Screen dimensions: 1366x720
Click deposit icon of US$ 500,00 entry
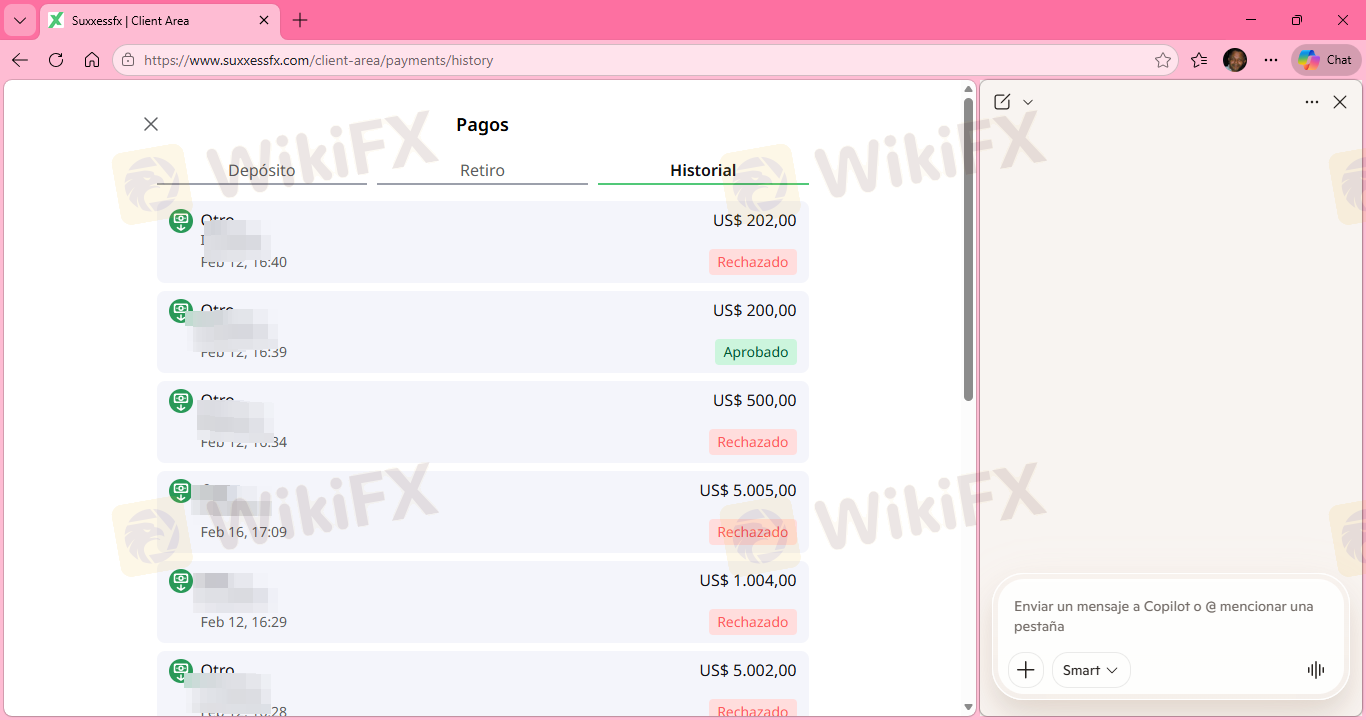(x=181, y=401)
